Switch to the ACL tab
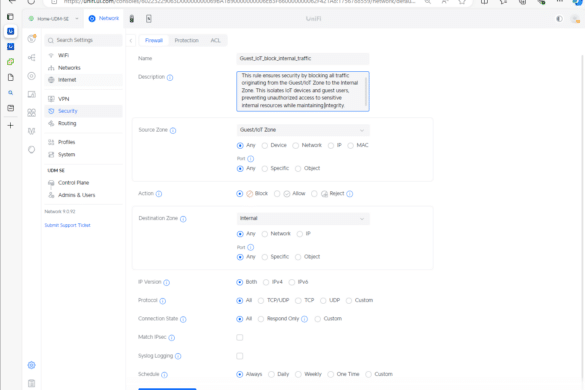Image resolution: width=585 pixels, height=390 pixels. coord(215,40)
